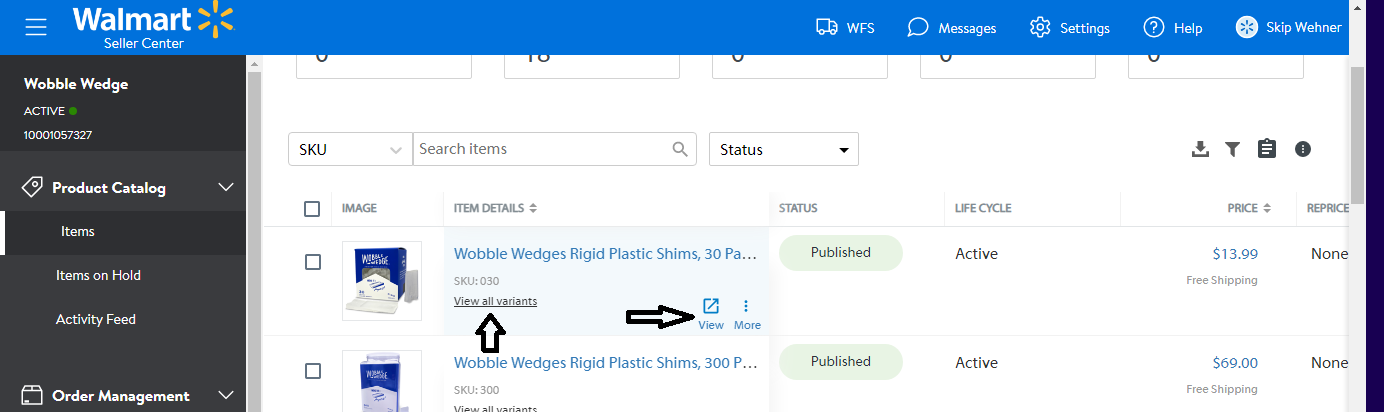
Task: Collapse the Product Catalog section
Action: pos(226,187)
